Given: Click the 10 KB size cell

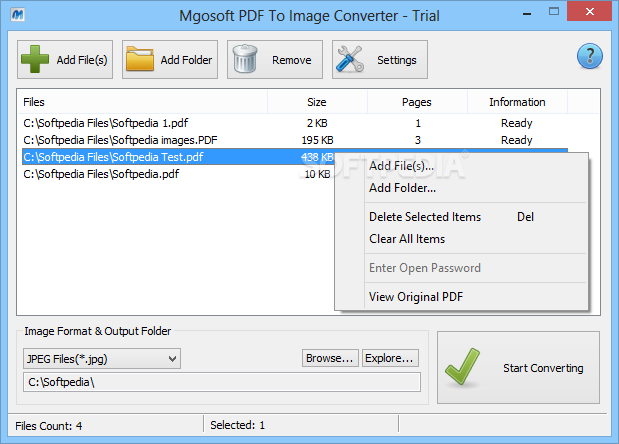Looking at the screenshot, I should point(317,174).
